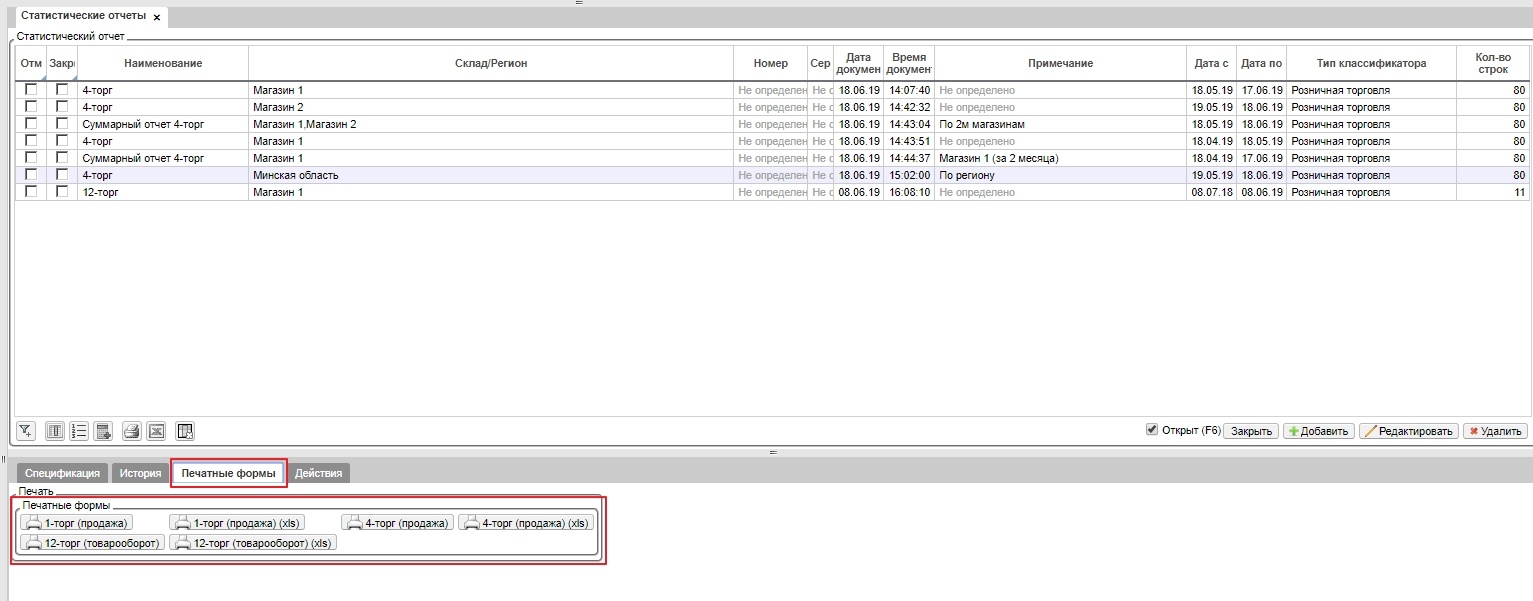The width and height of the screenshot is (1533, 601).
Task: Open column settings icon below table
Action: 55,431
